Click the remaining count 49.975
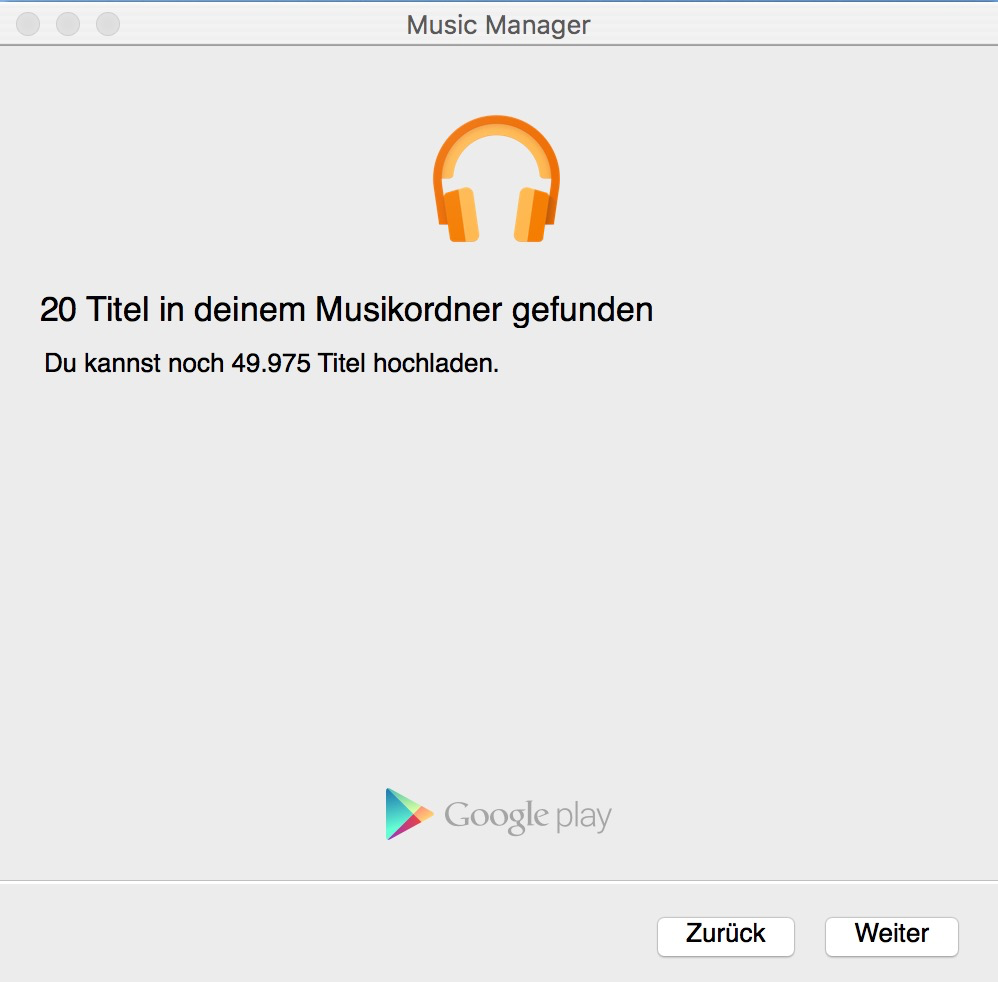This screenshot has width=998, height=982. [x=270, y=363]
